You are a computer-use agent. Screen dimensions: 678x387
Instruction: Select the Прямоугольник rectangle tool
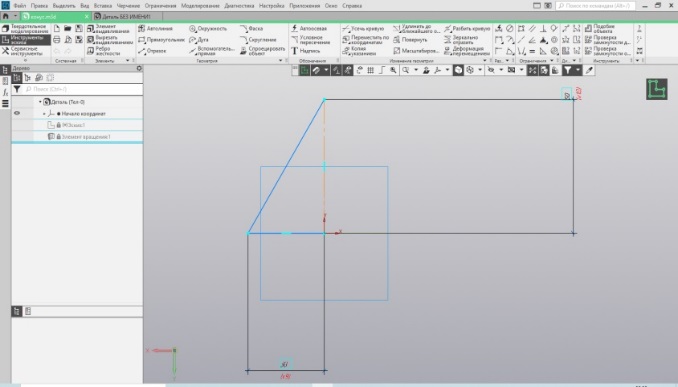(161, 40)
